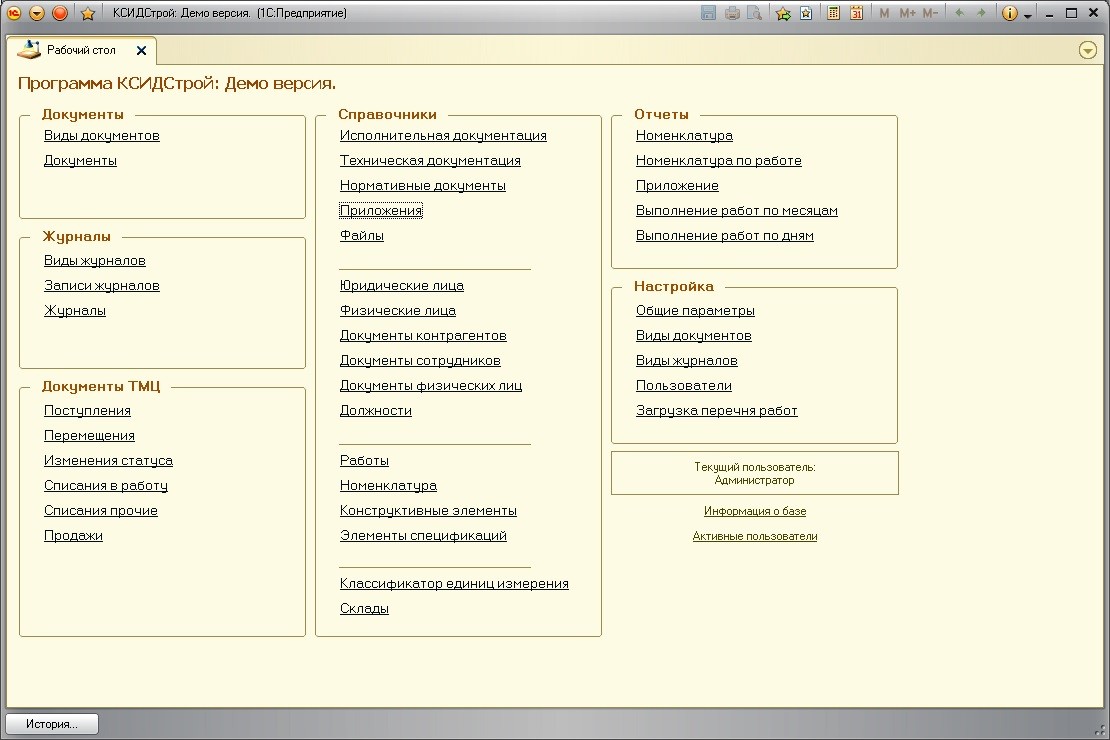The image size is (1110, 740).
Task: Click the Save diskette icon
Action: pyautogui.click(x=709, y=13)
